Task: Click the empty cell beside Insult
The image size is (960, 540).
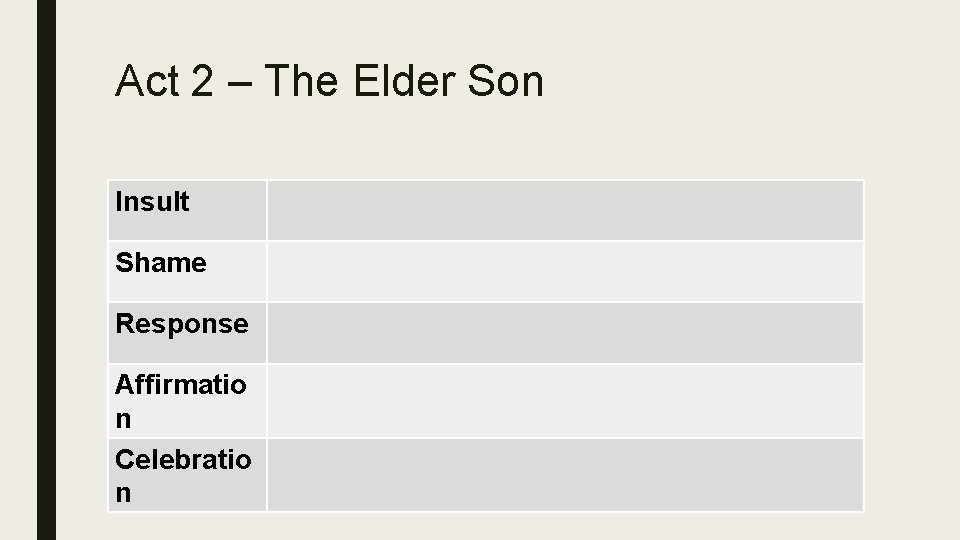Action: pos(565,210)
